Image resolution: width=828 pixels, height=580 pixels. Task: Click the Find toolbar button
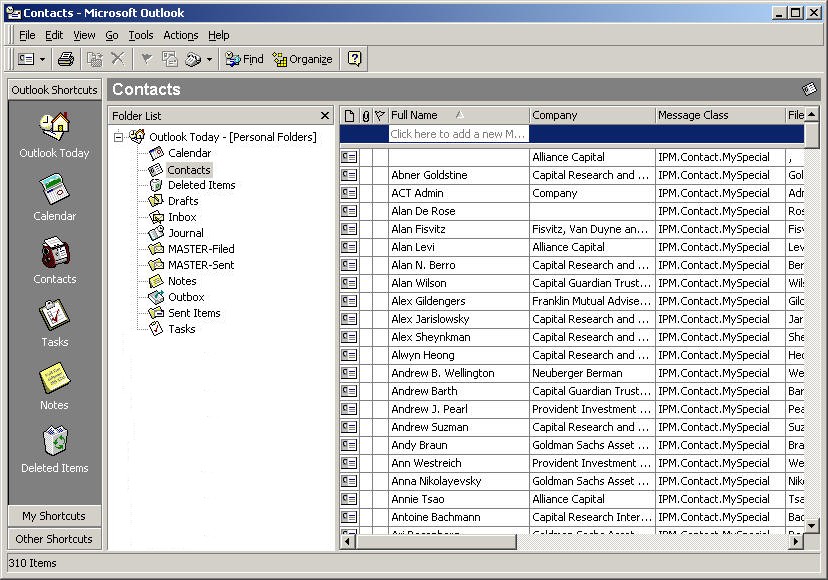(x=244, y=59)
